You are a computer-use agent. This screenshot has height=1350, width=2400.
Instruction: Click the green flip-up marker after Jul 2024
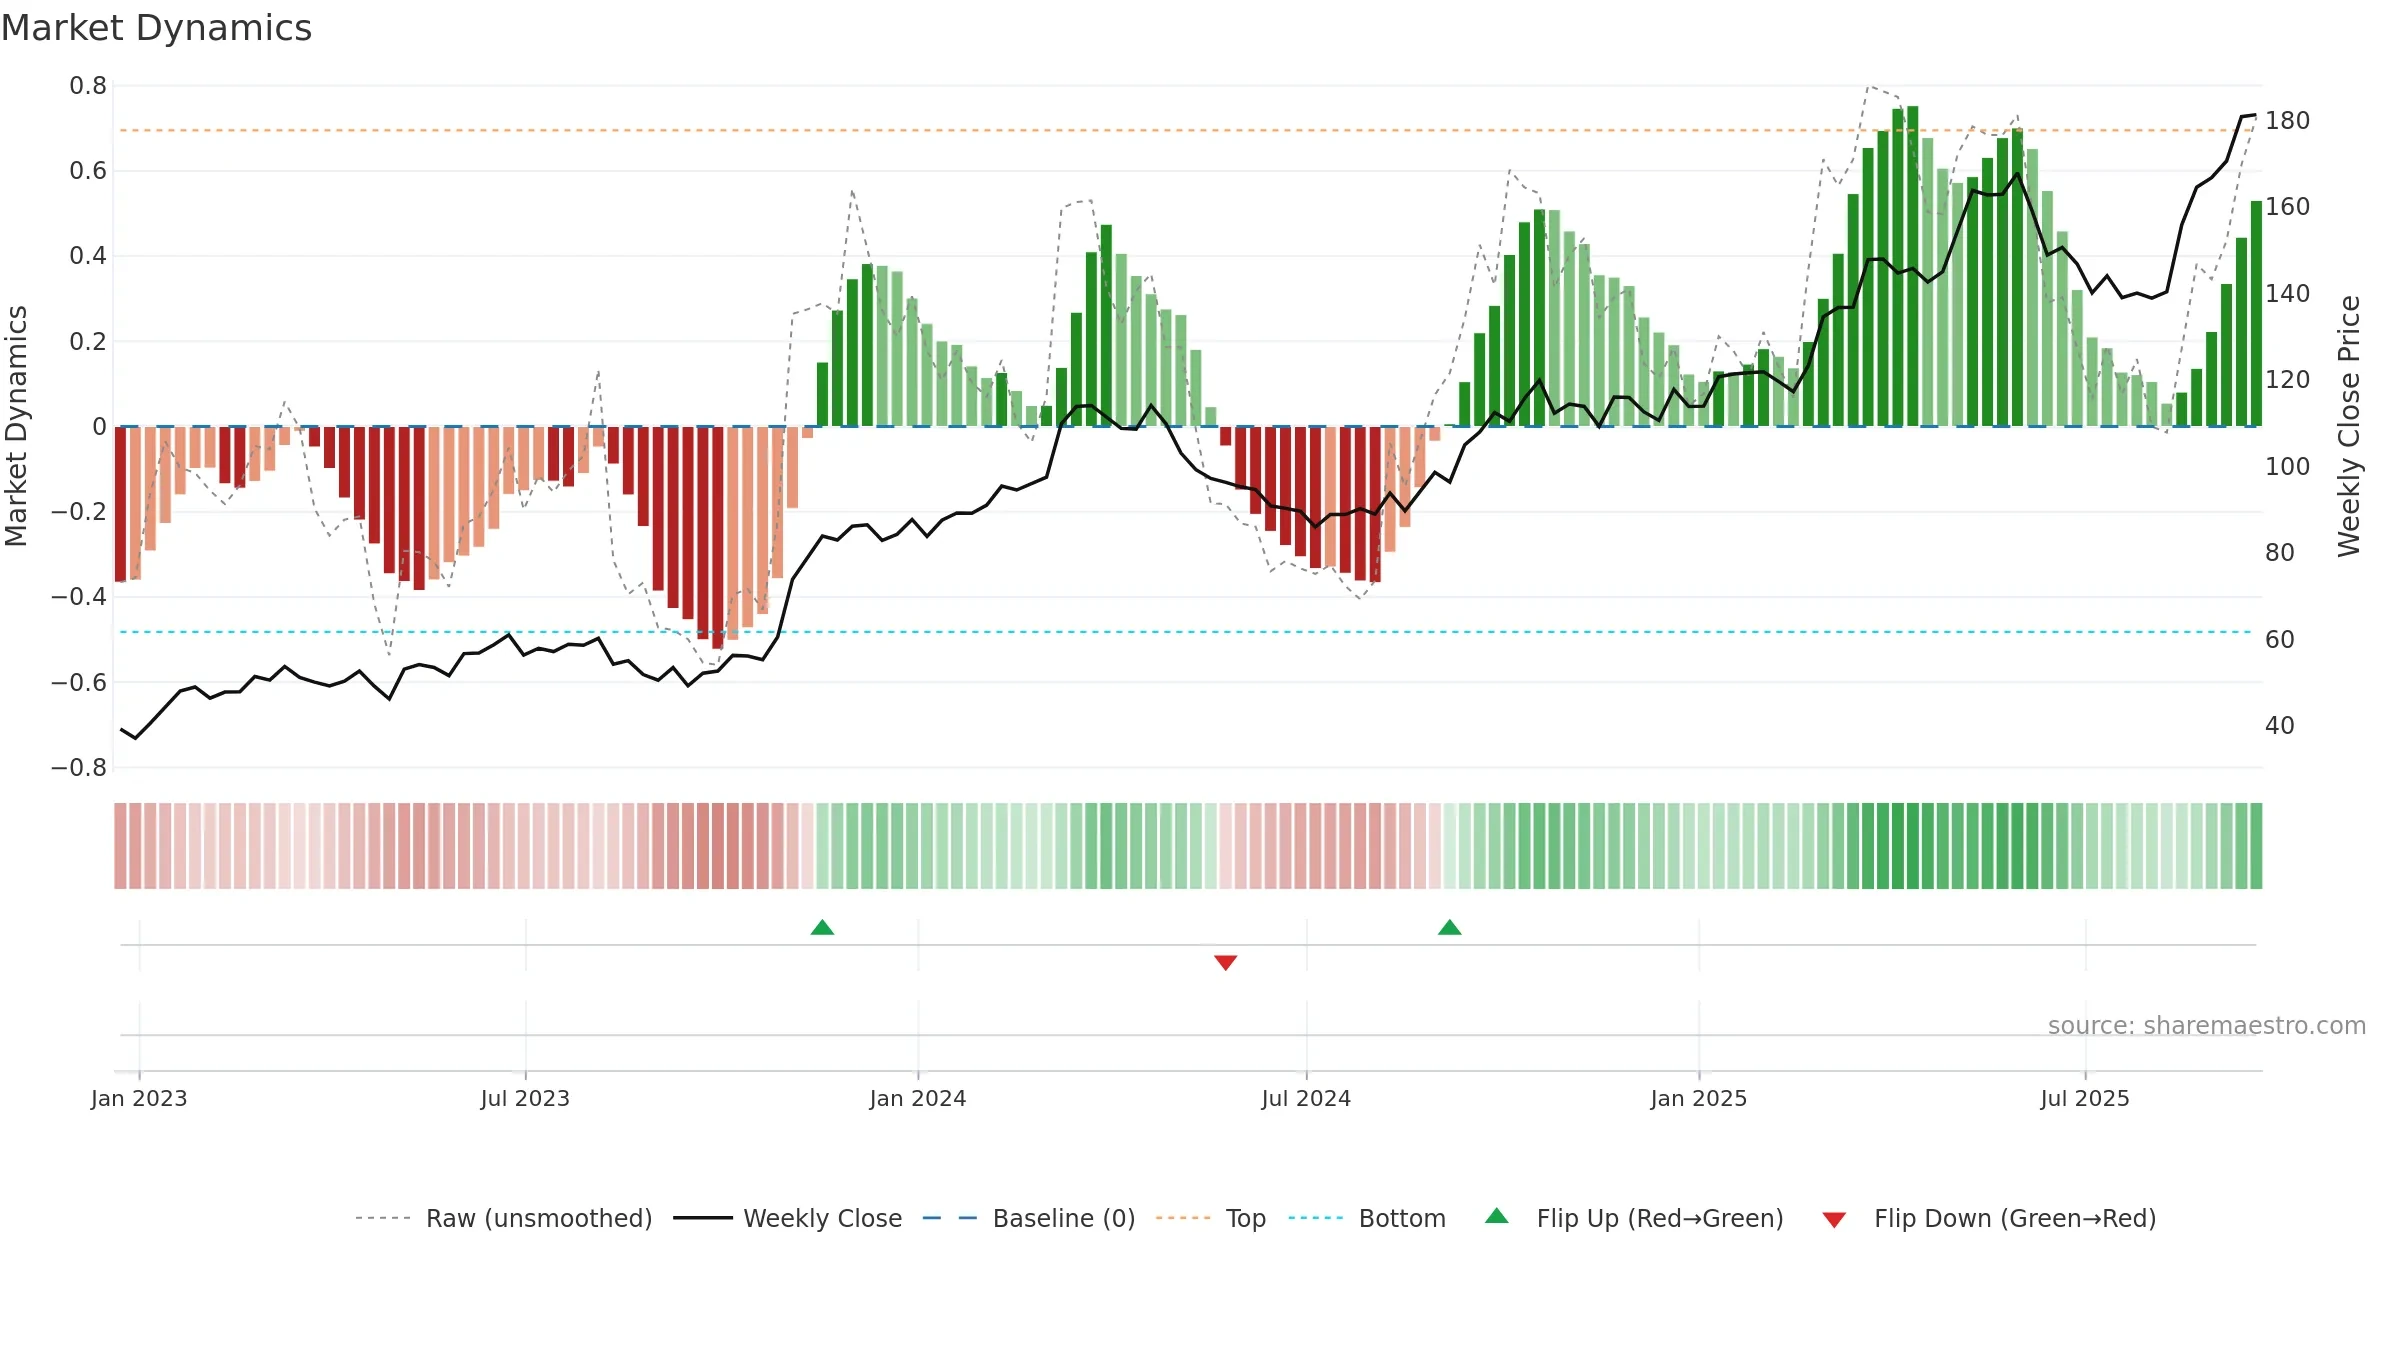[1450, 927]
